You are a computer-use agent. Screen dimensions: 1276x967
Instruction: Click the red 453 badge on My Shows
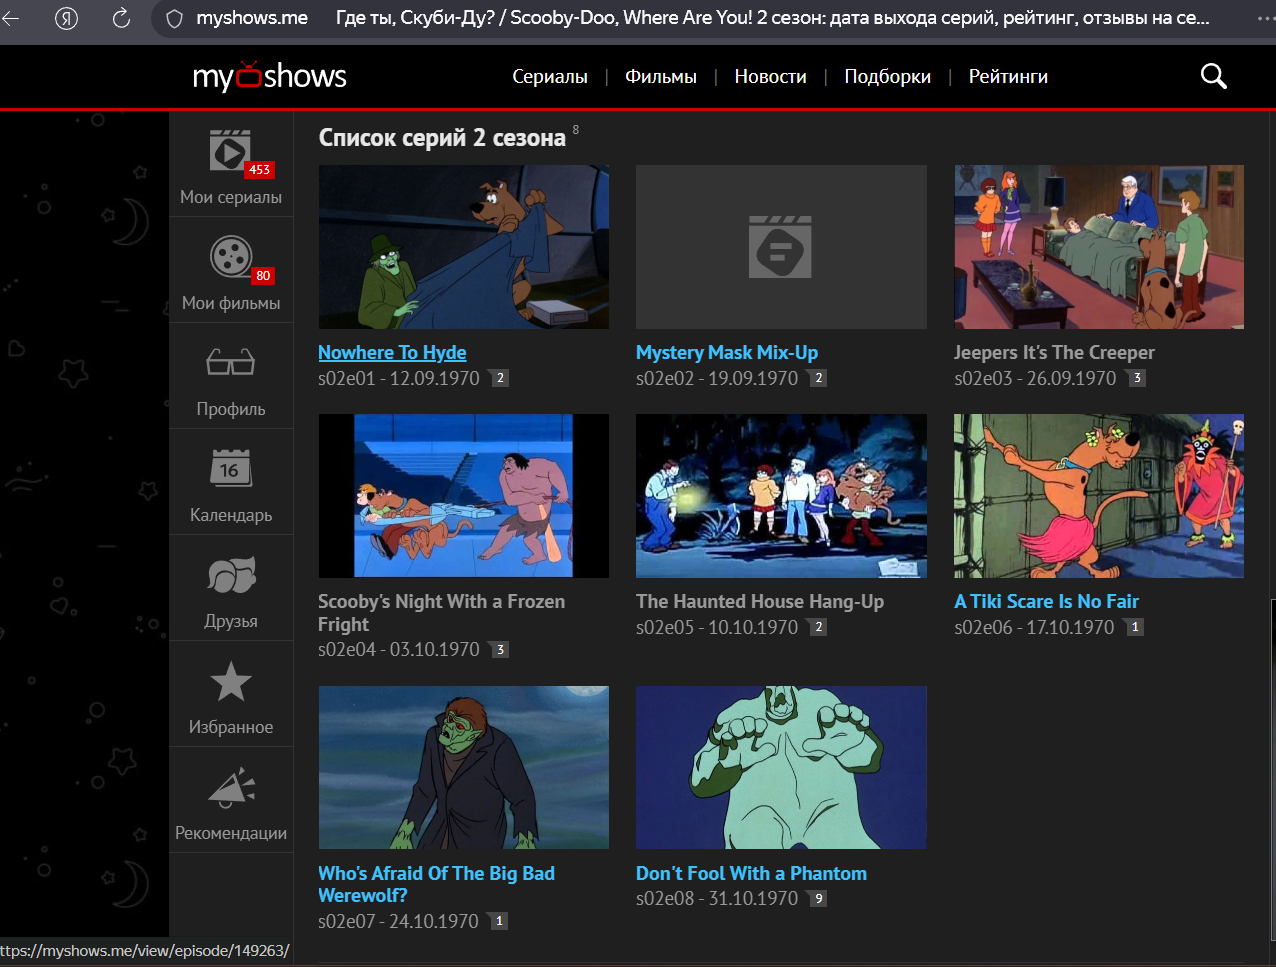tap(260, 170)
